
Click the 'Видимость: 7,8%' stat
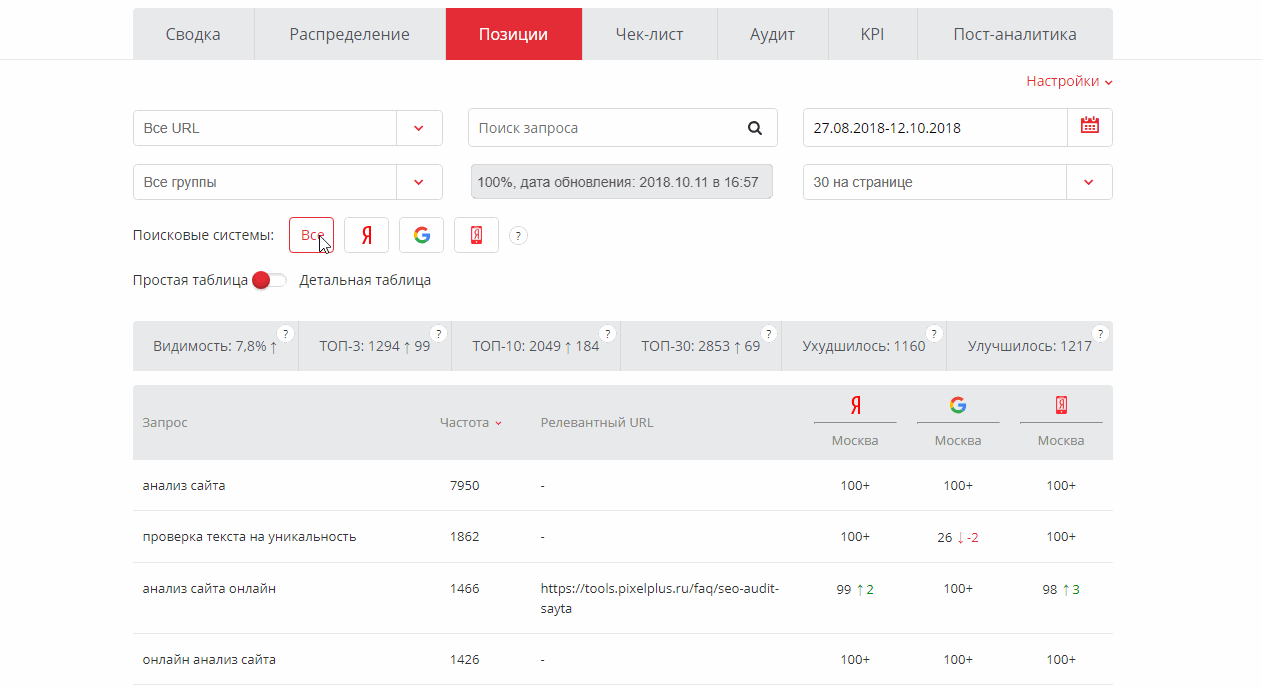coord(215,346)
